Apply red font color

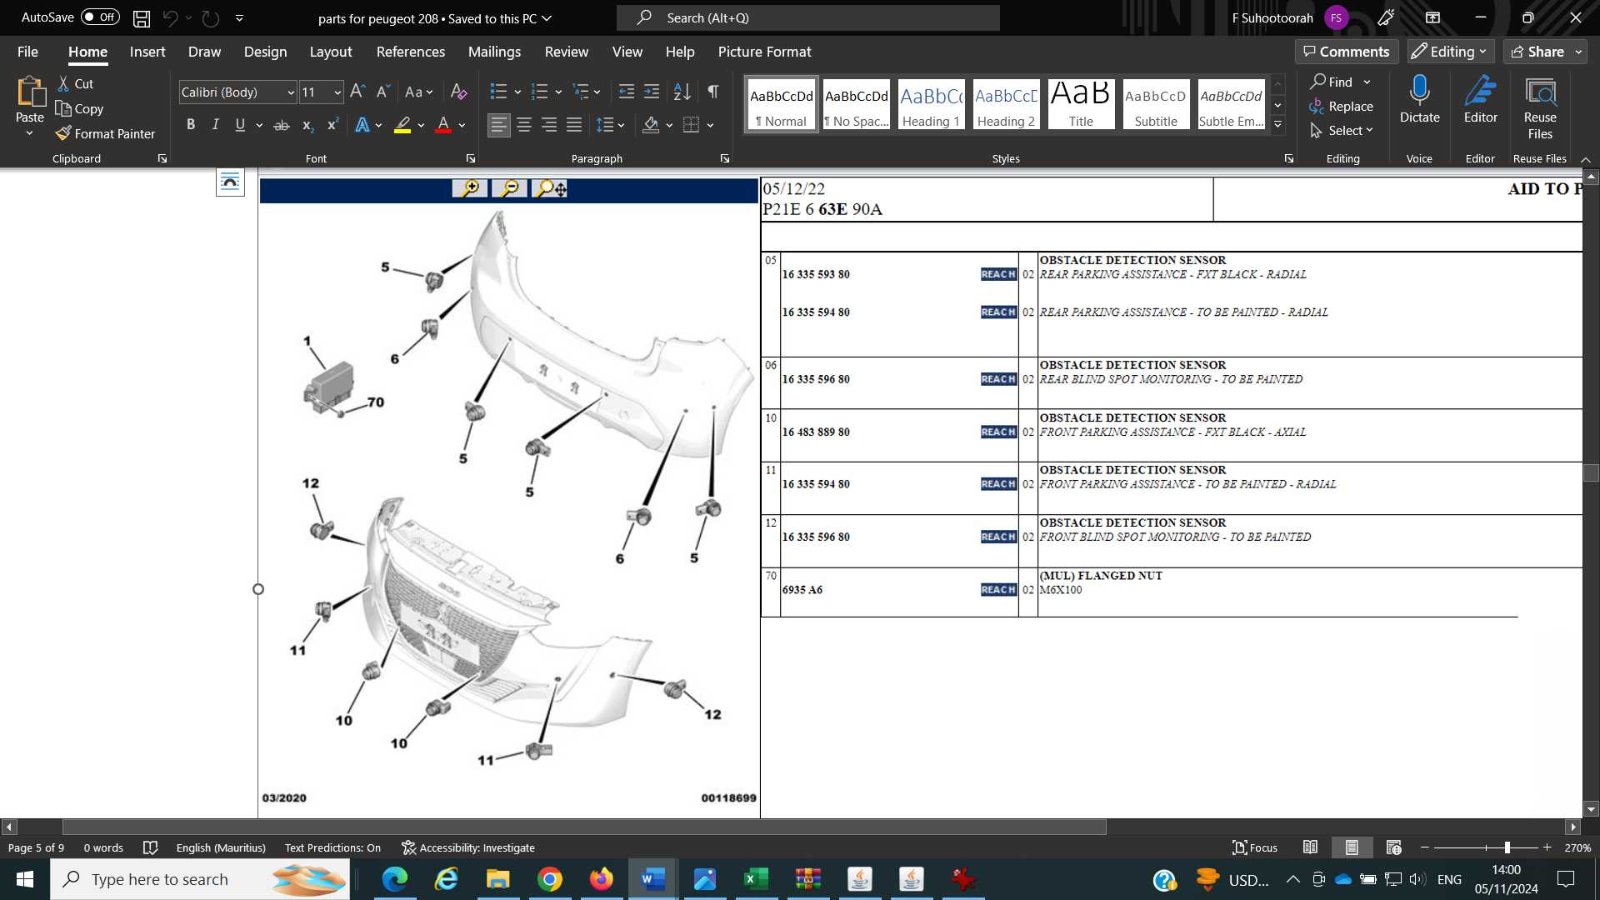click(x=444, y=125)
